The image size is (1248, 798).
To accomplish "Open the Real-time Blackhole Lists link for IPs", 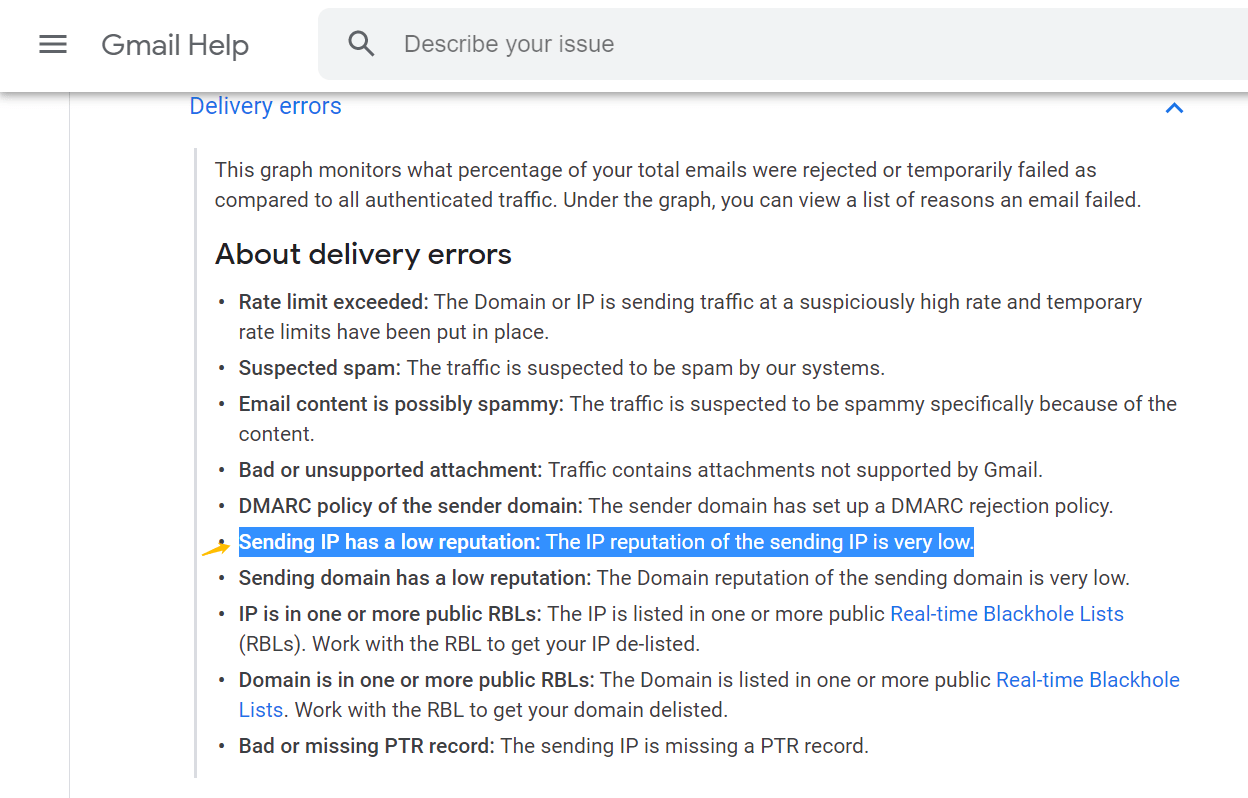I will tap(1006, 613).
